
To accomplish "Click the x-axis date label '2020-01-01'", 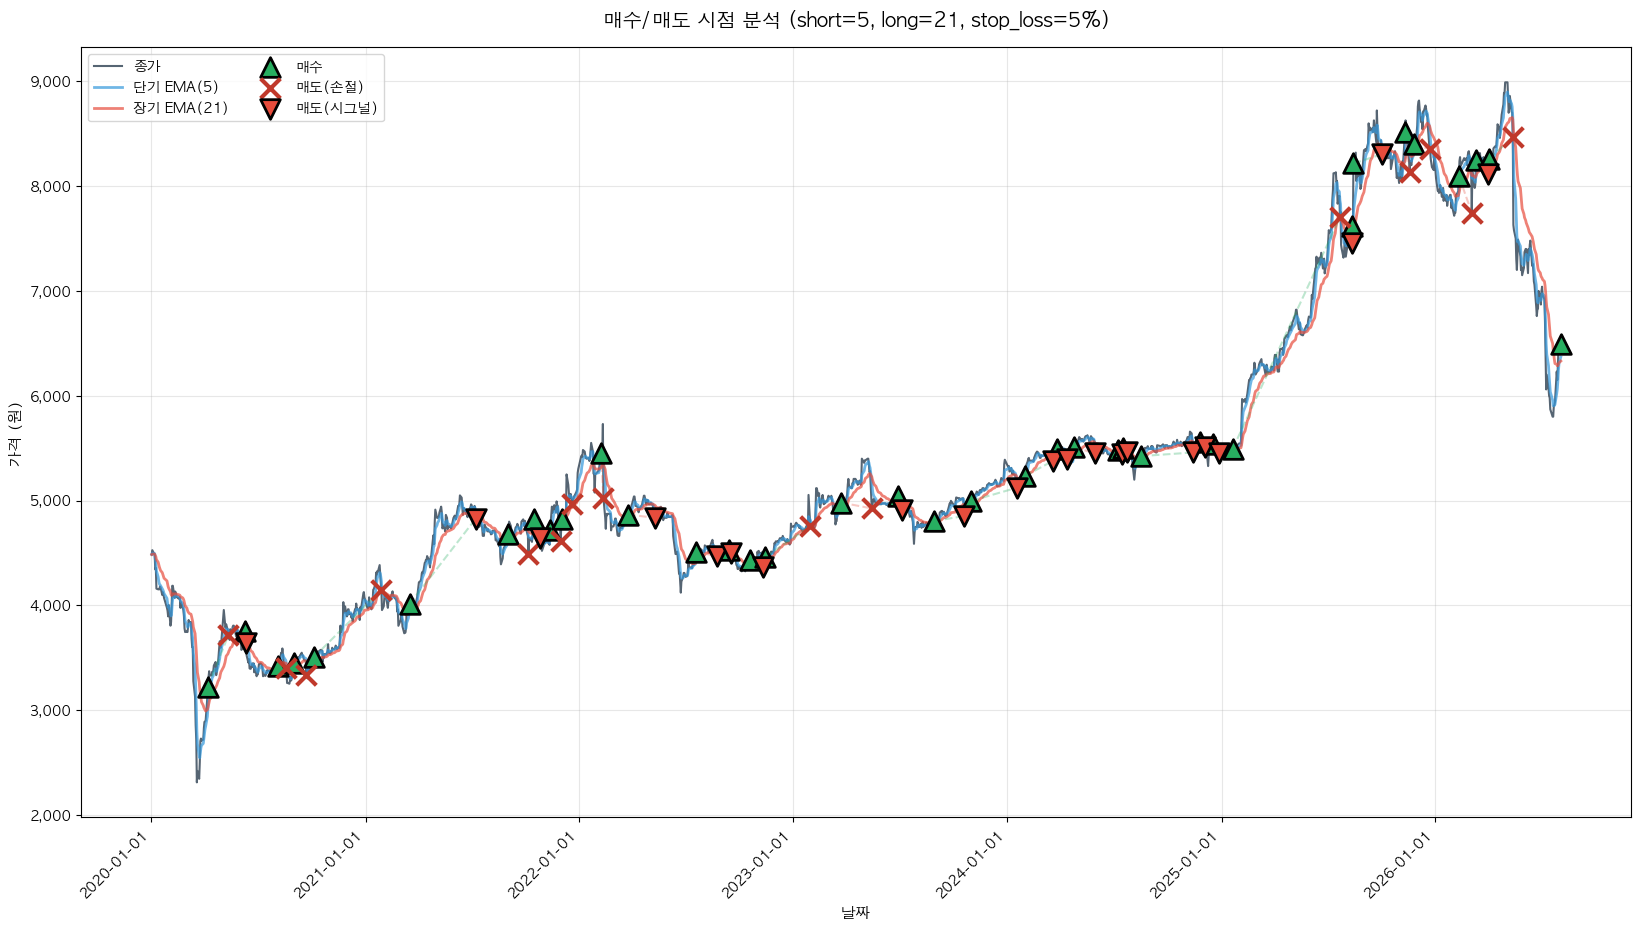I will (x=116, y=863).
